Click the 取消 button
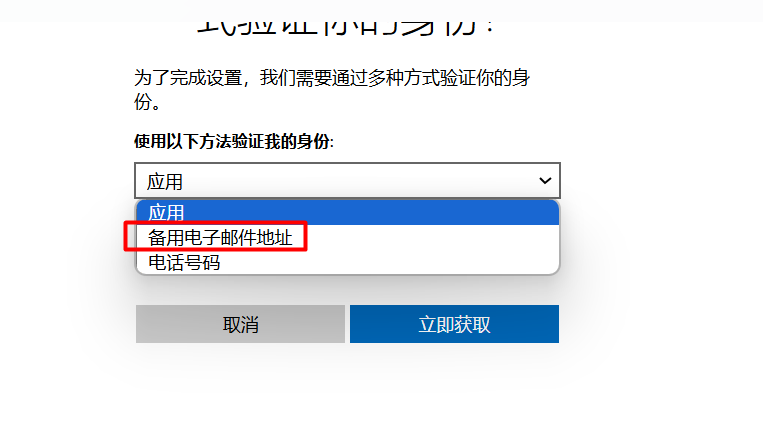 tap(240, 324)
